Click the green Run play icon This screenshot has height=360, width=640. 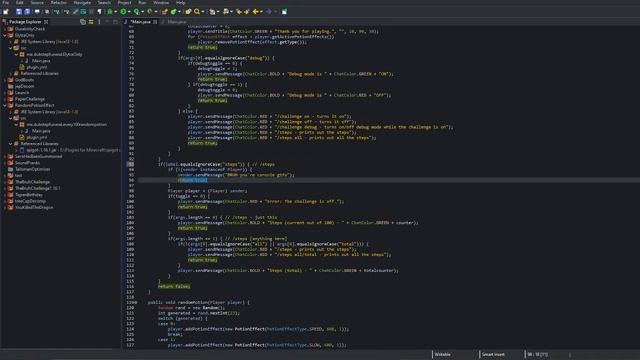[123, 12]
